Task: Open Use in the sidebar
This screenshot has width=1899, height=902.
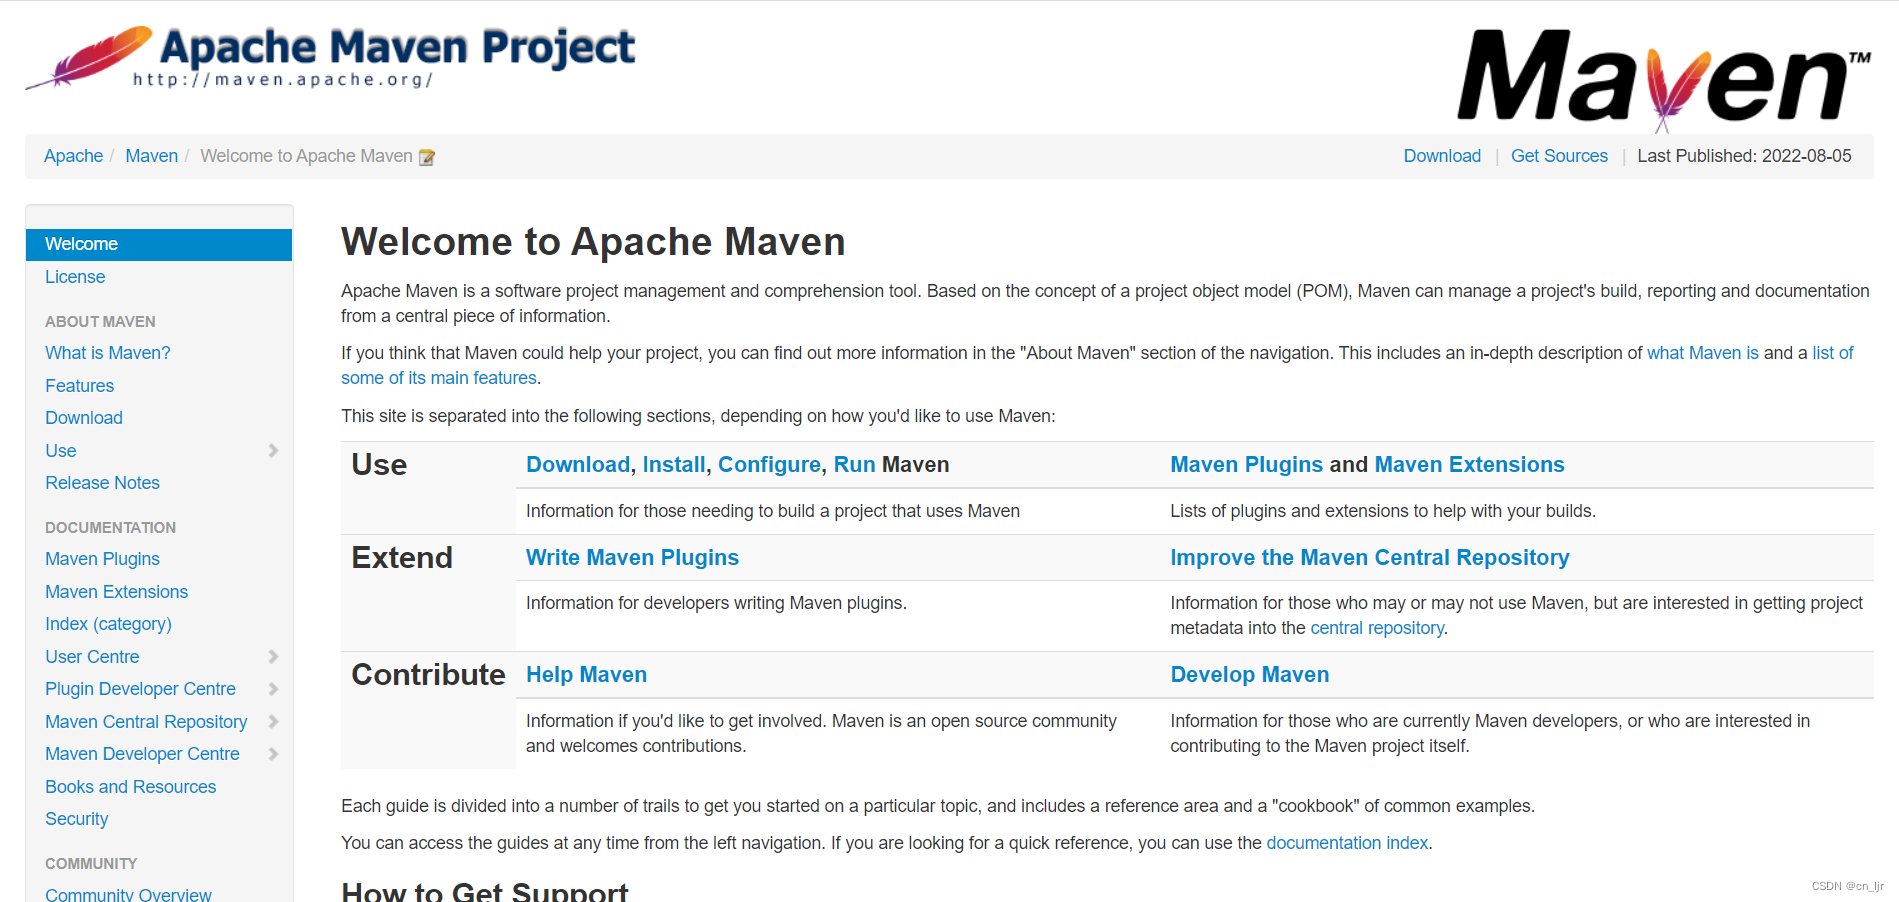Action: [x=60, y=451]
